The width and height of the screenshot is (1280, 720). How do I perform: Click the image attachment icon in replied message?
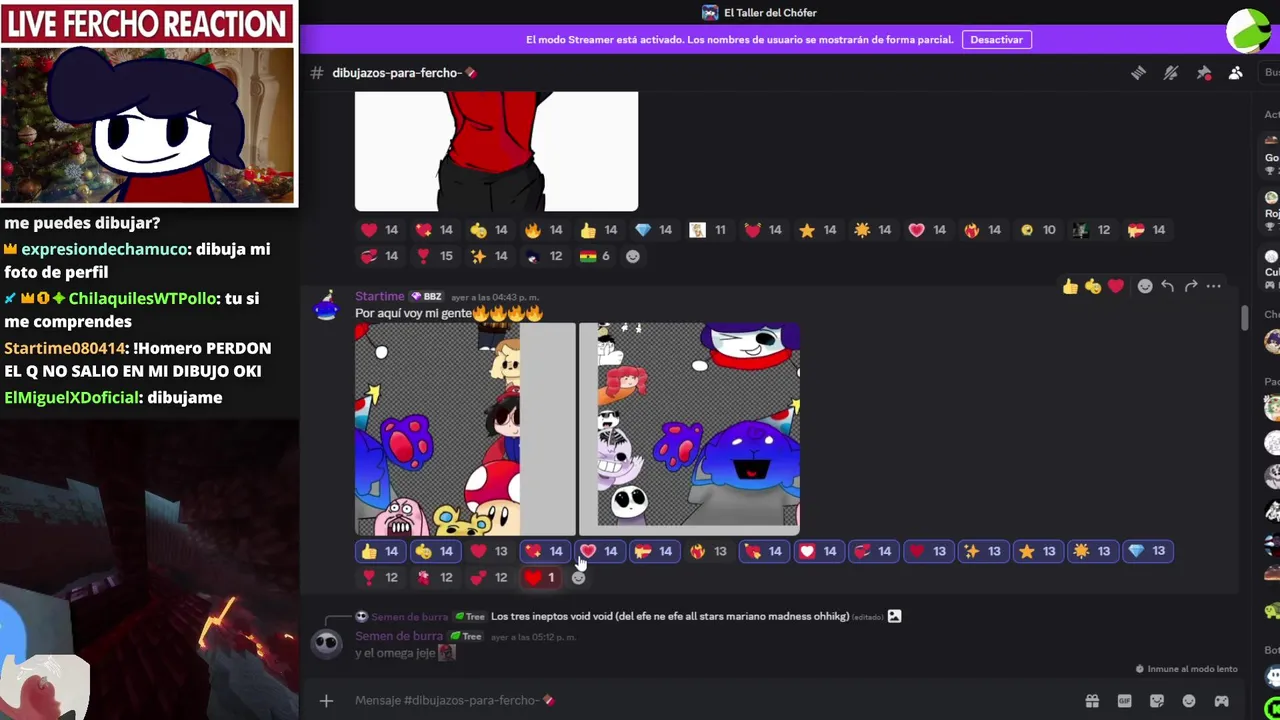(x=894, y=617)
